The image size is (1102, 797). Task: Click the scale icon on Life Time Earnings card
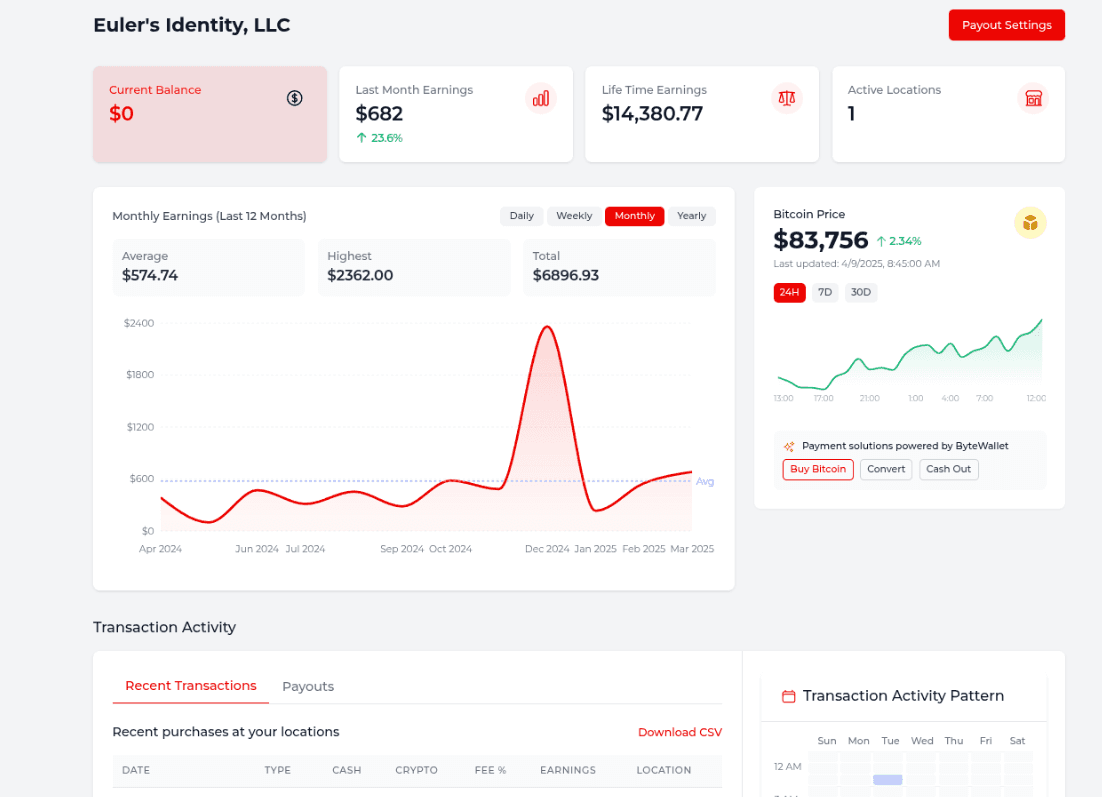(786, 98)
